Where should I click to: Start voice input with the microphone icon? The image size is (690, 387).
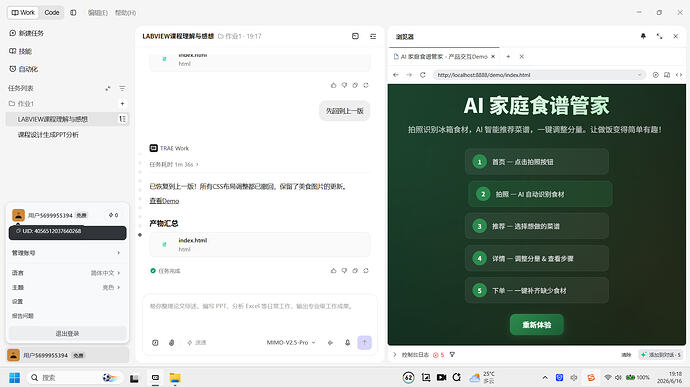348,343
